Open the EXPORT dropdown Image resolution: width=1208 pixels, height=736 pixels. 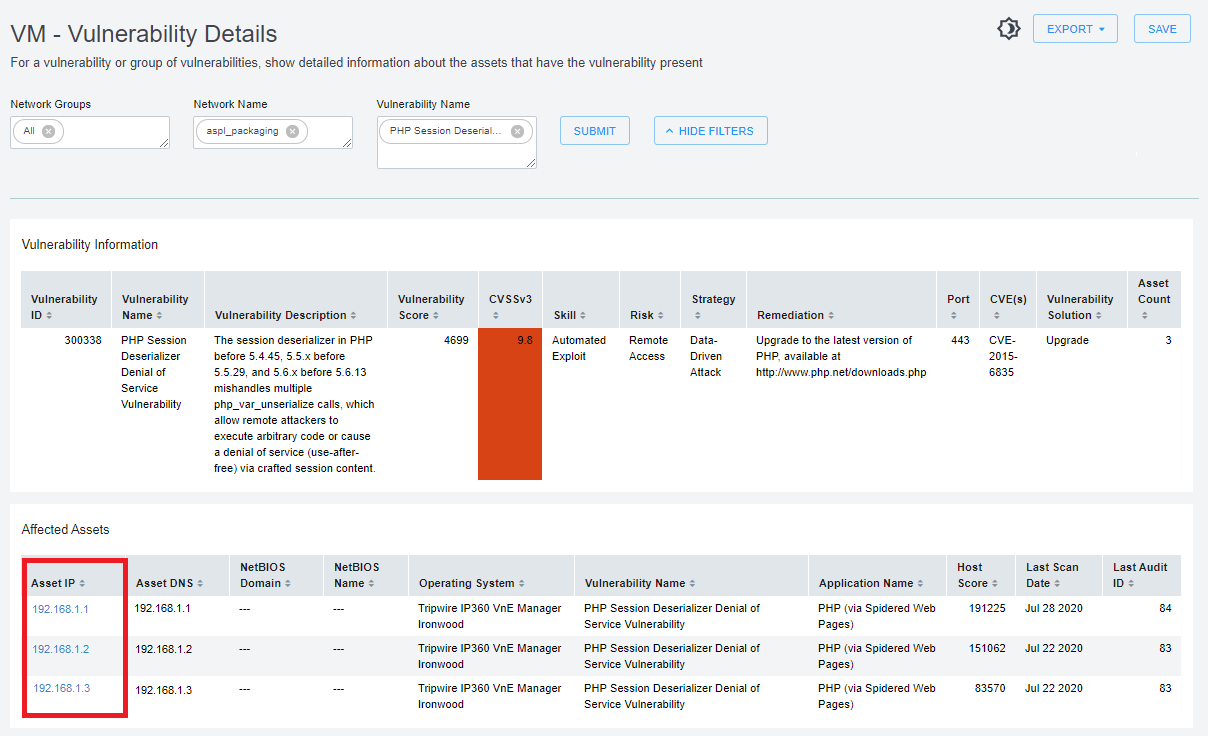1075,29
